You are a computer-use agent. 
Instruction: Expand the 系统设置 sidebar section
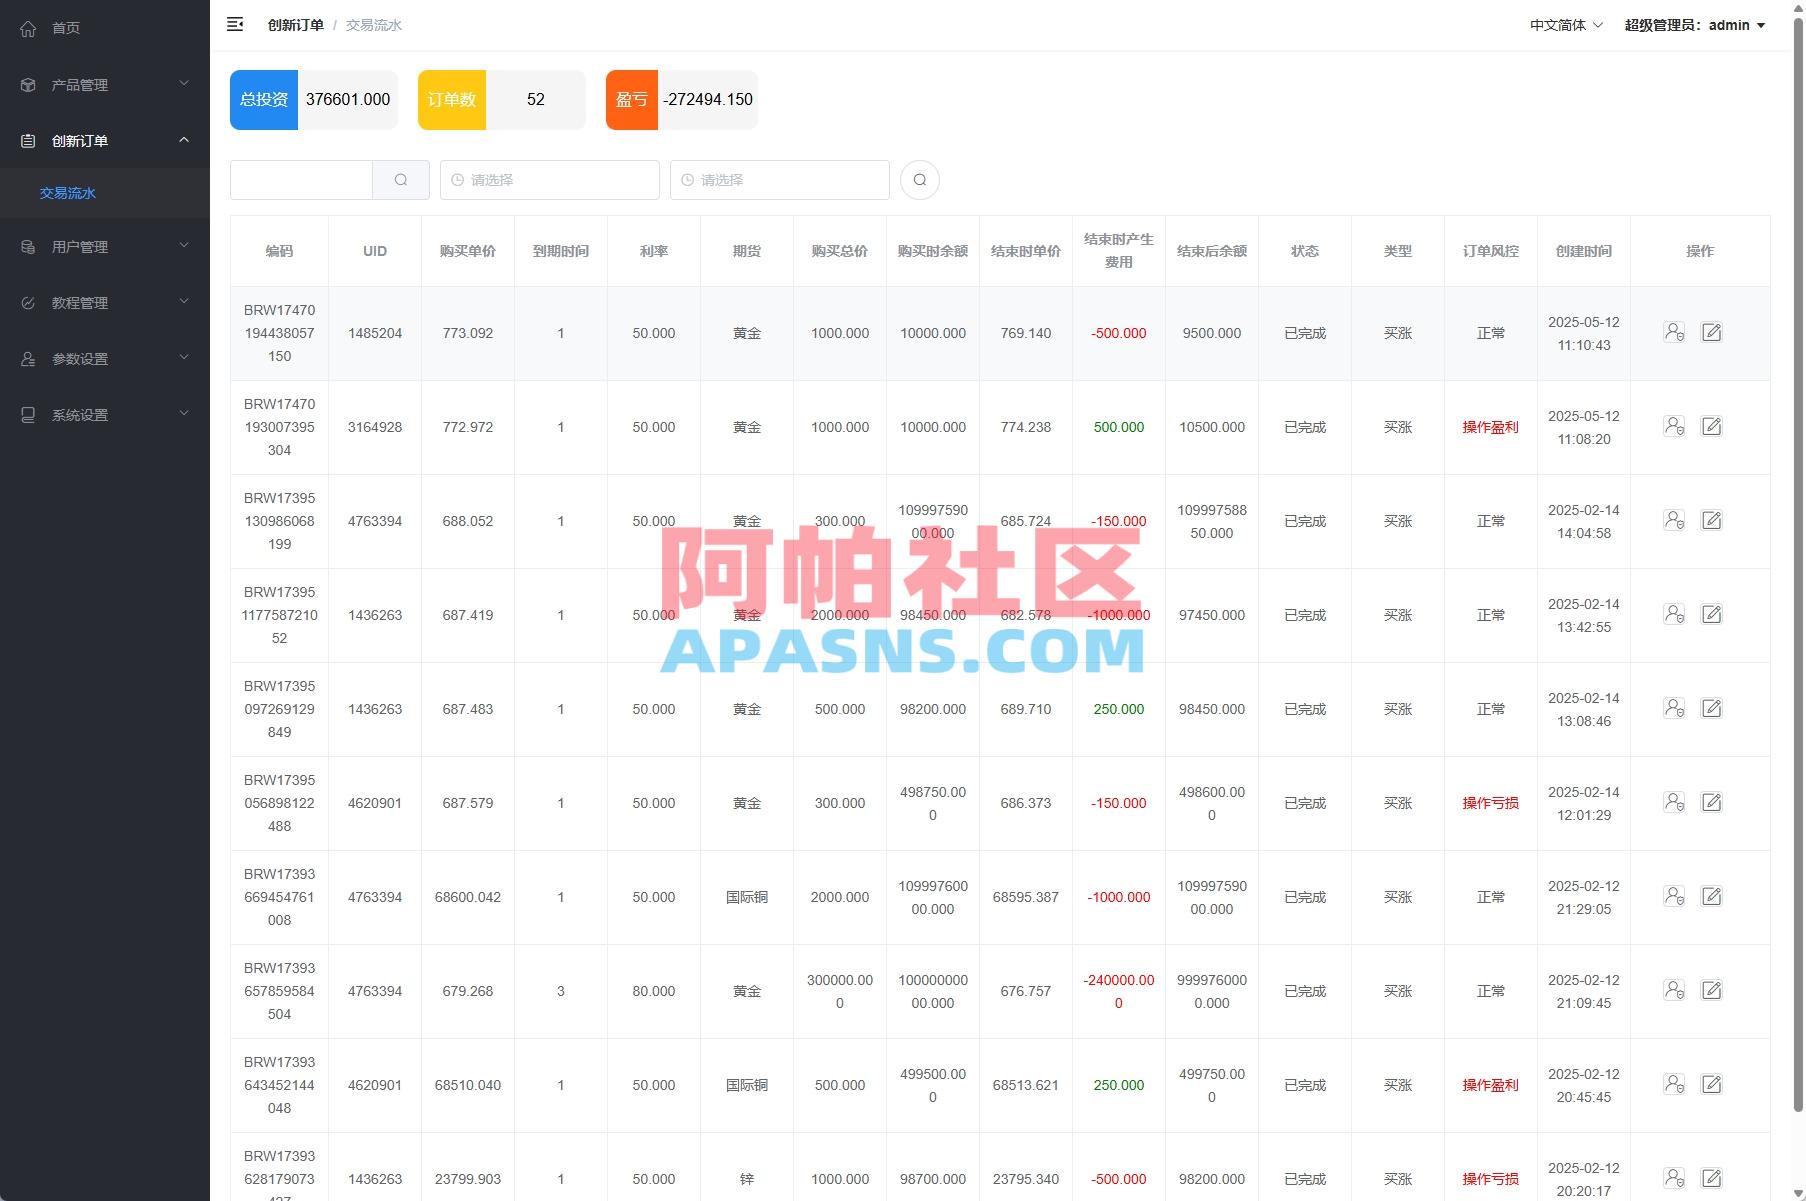pos(104,414)
